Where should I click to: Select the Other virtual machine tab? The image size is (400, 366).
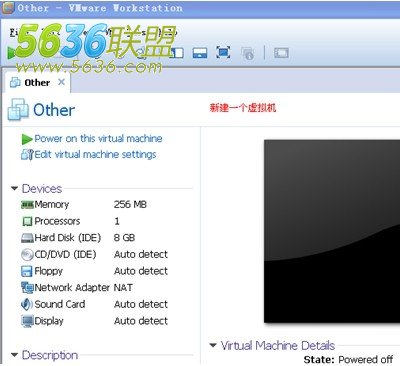[37, 82]
